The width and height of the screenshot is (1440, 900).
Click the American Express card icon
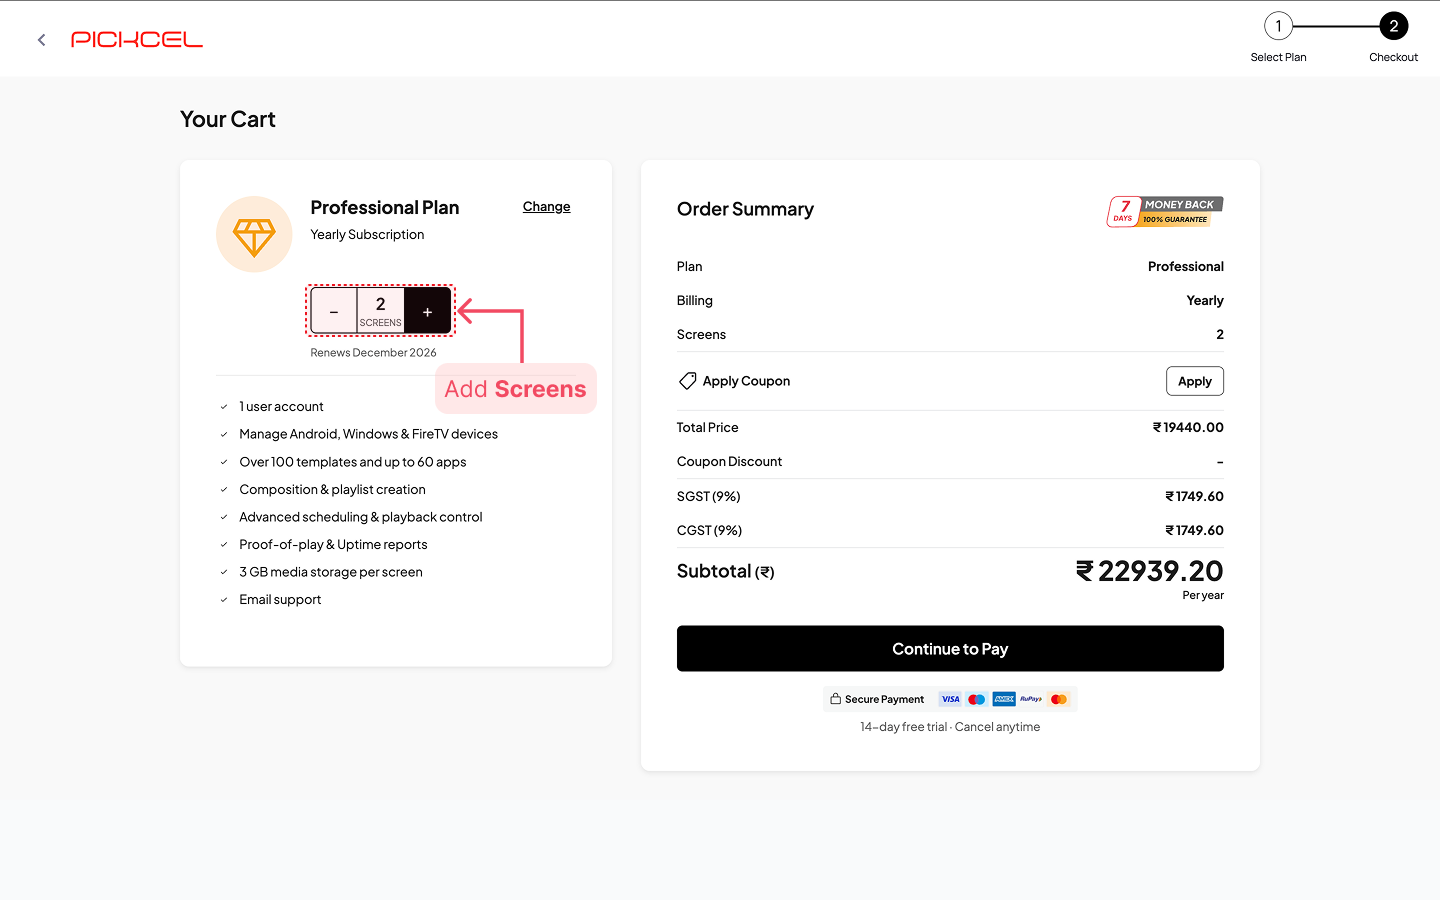click(1004, 699)
